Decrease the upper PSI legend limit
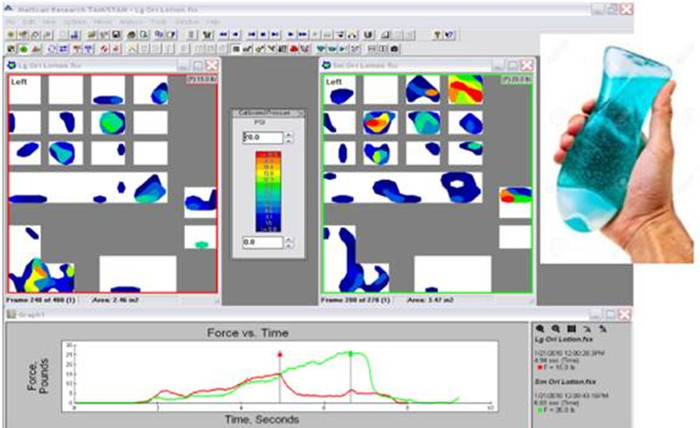 point(288,141)
